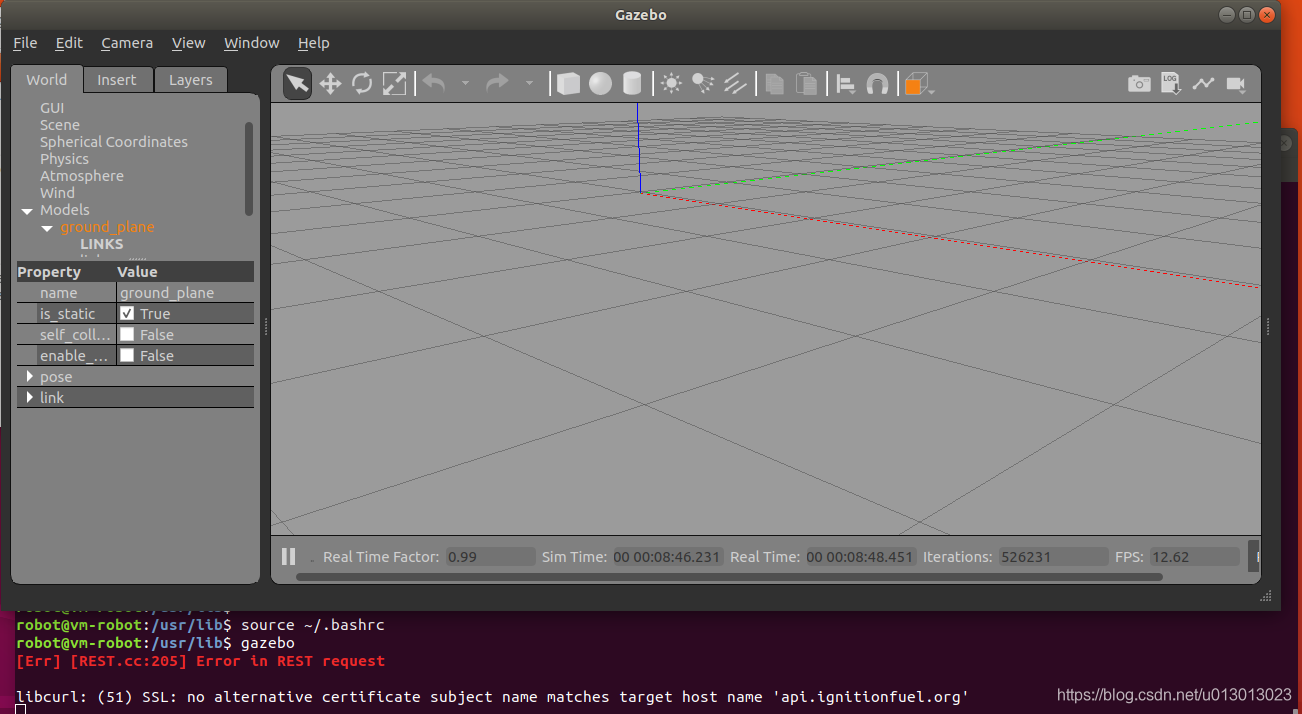
Task: Open the View menu
Action: (188, 43)
